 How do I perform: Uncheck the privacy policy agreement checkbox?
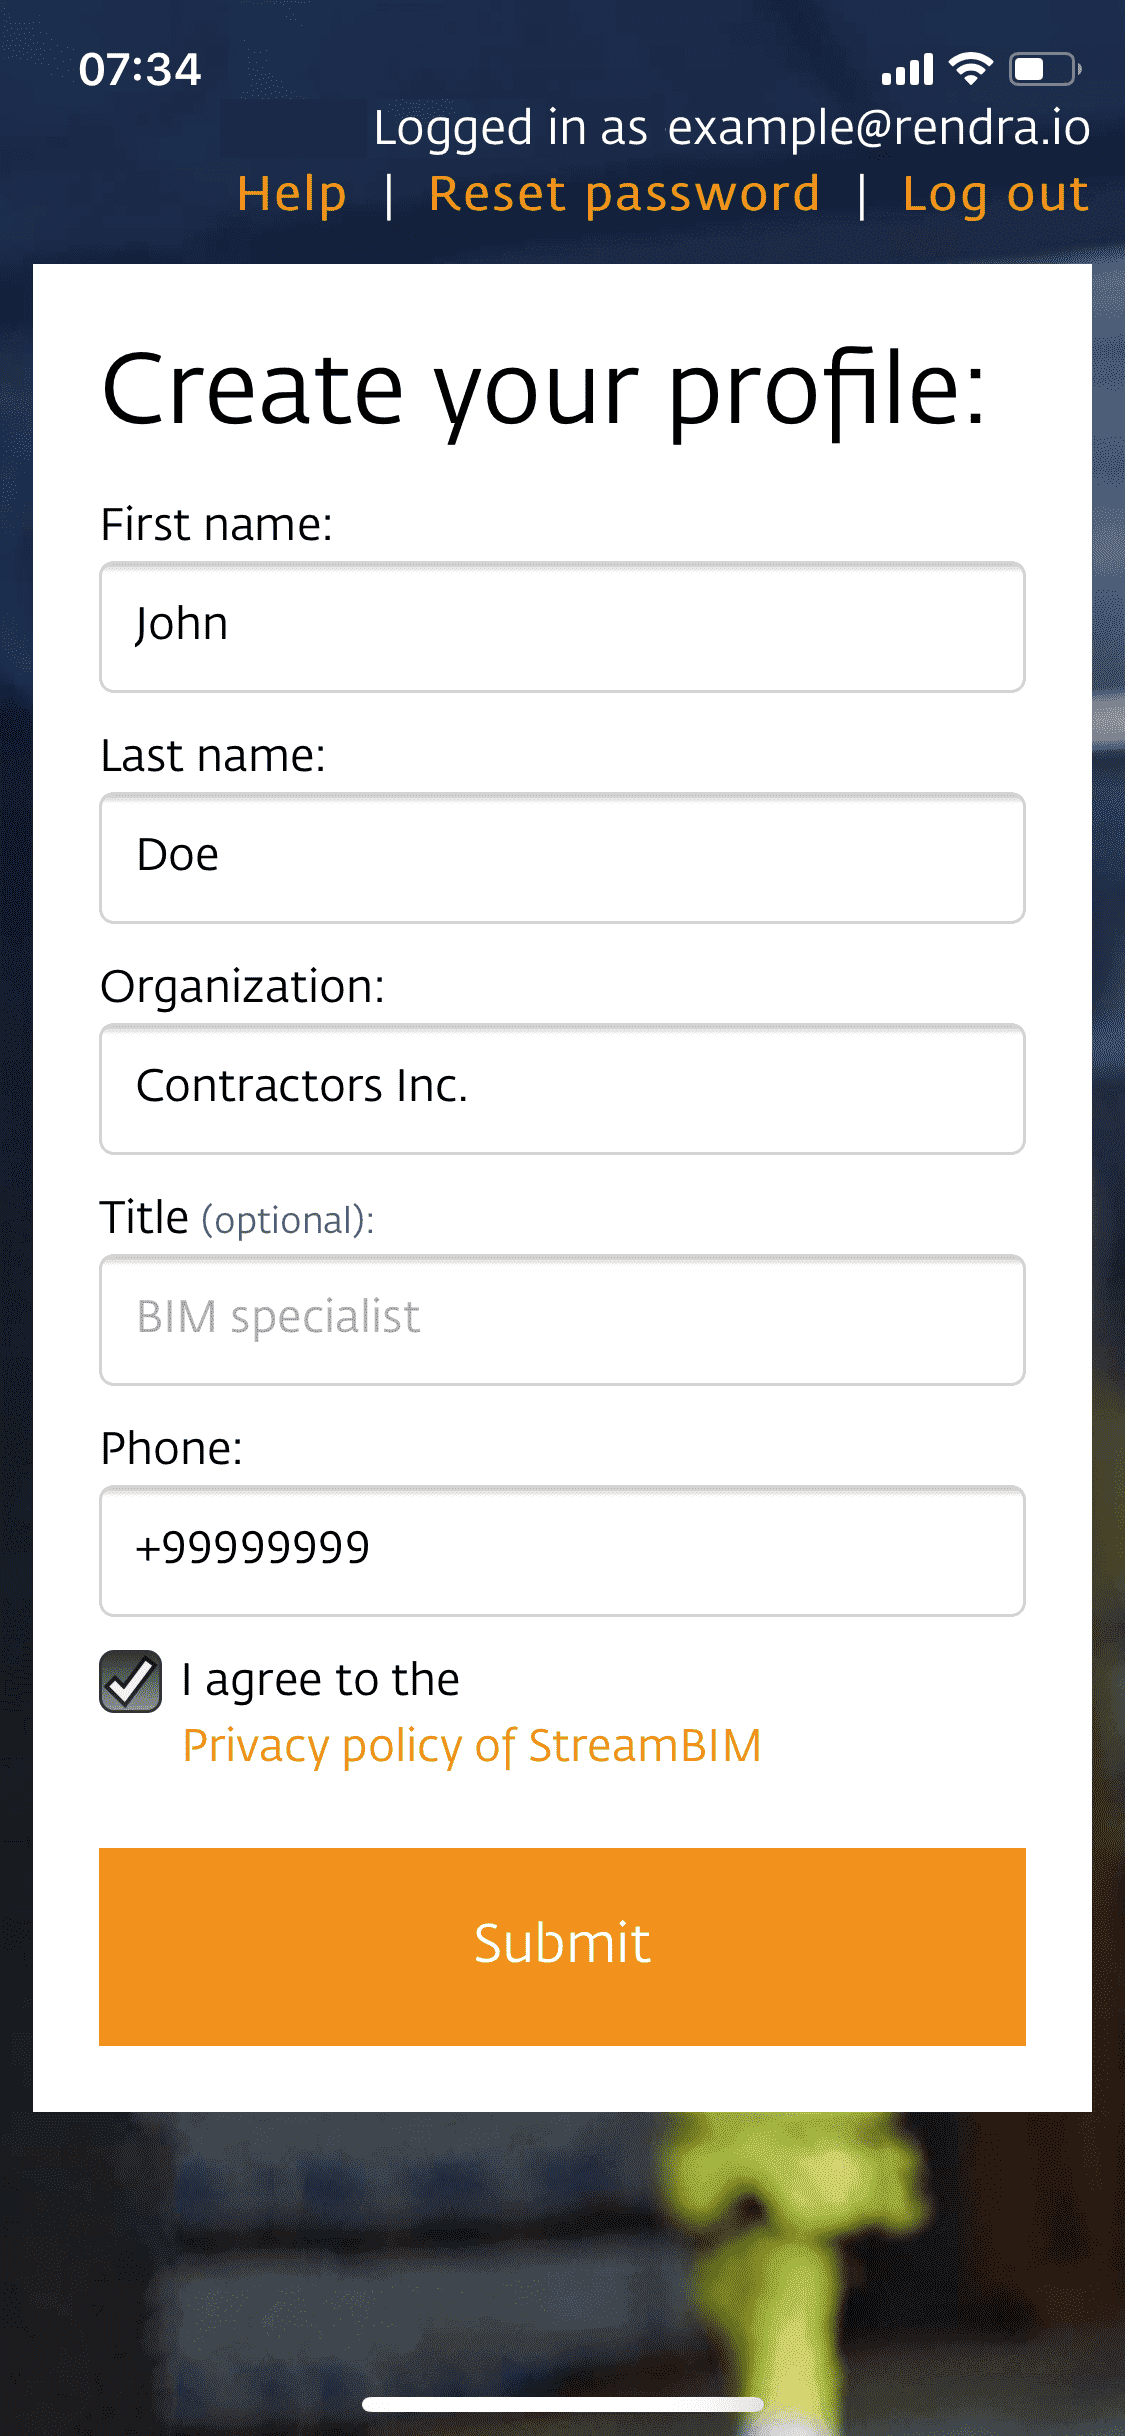tap(130, 1681)
